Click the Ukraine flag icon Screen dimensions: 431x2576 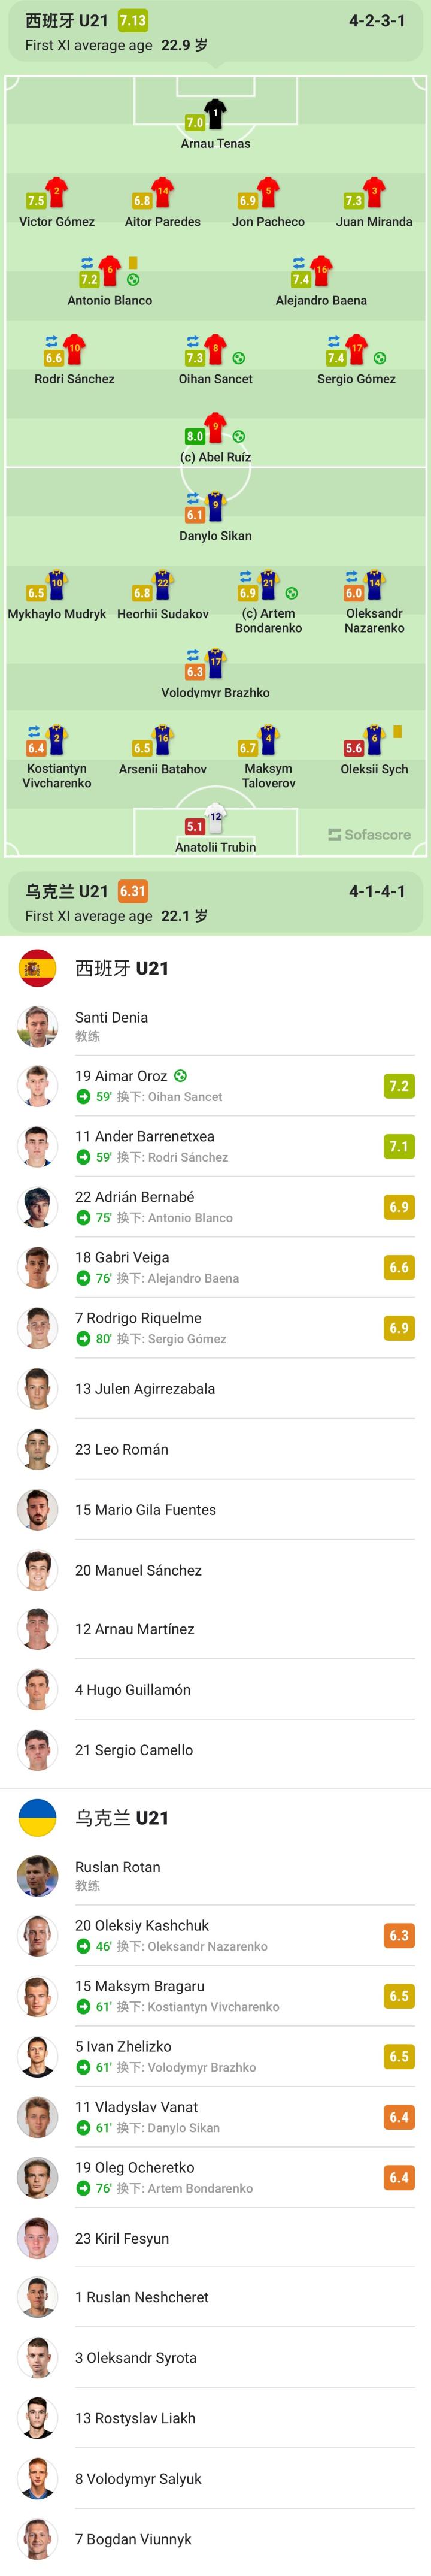pyautogui.click(x=38, y=1817)
